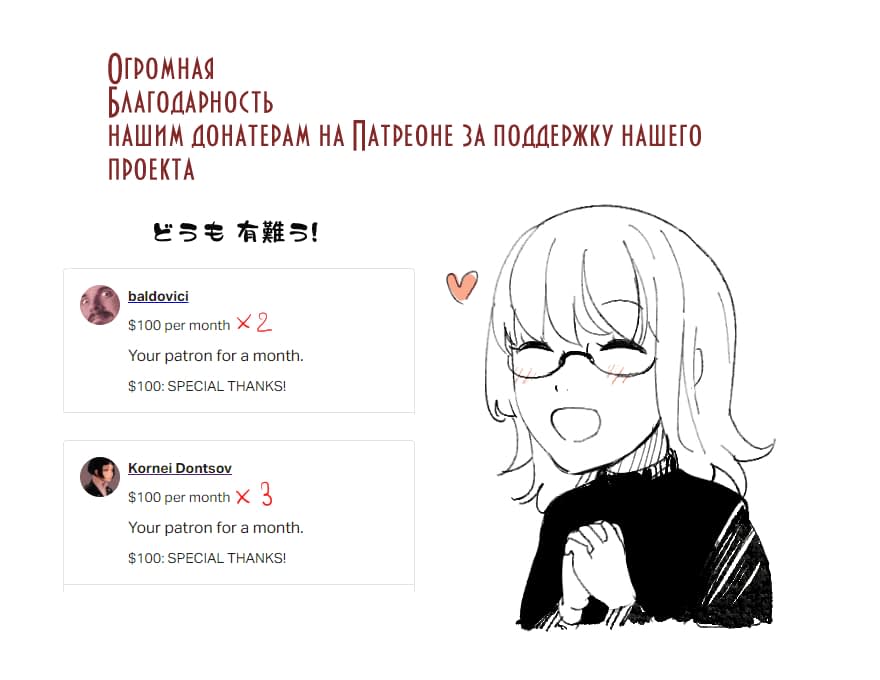Click 'Your patron for a month.' in baldovici's card

point(216,356)
